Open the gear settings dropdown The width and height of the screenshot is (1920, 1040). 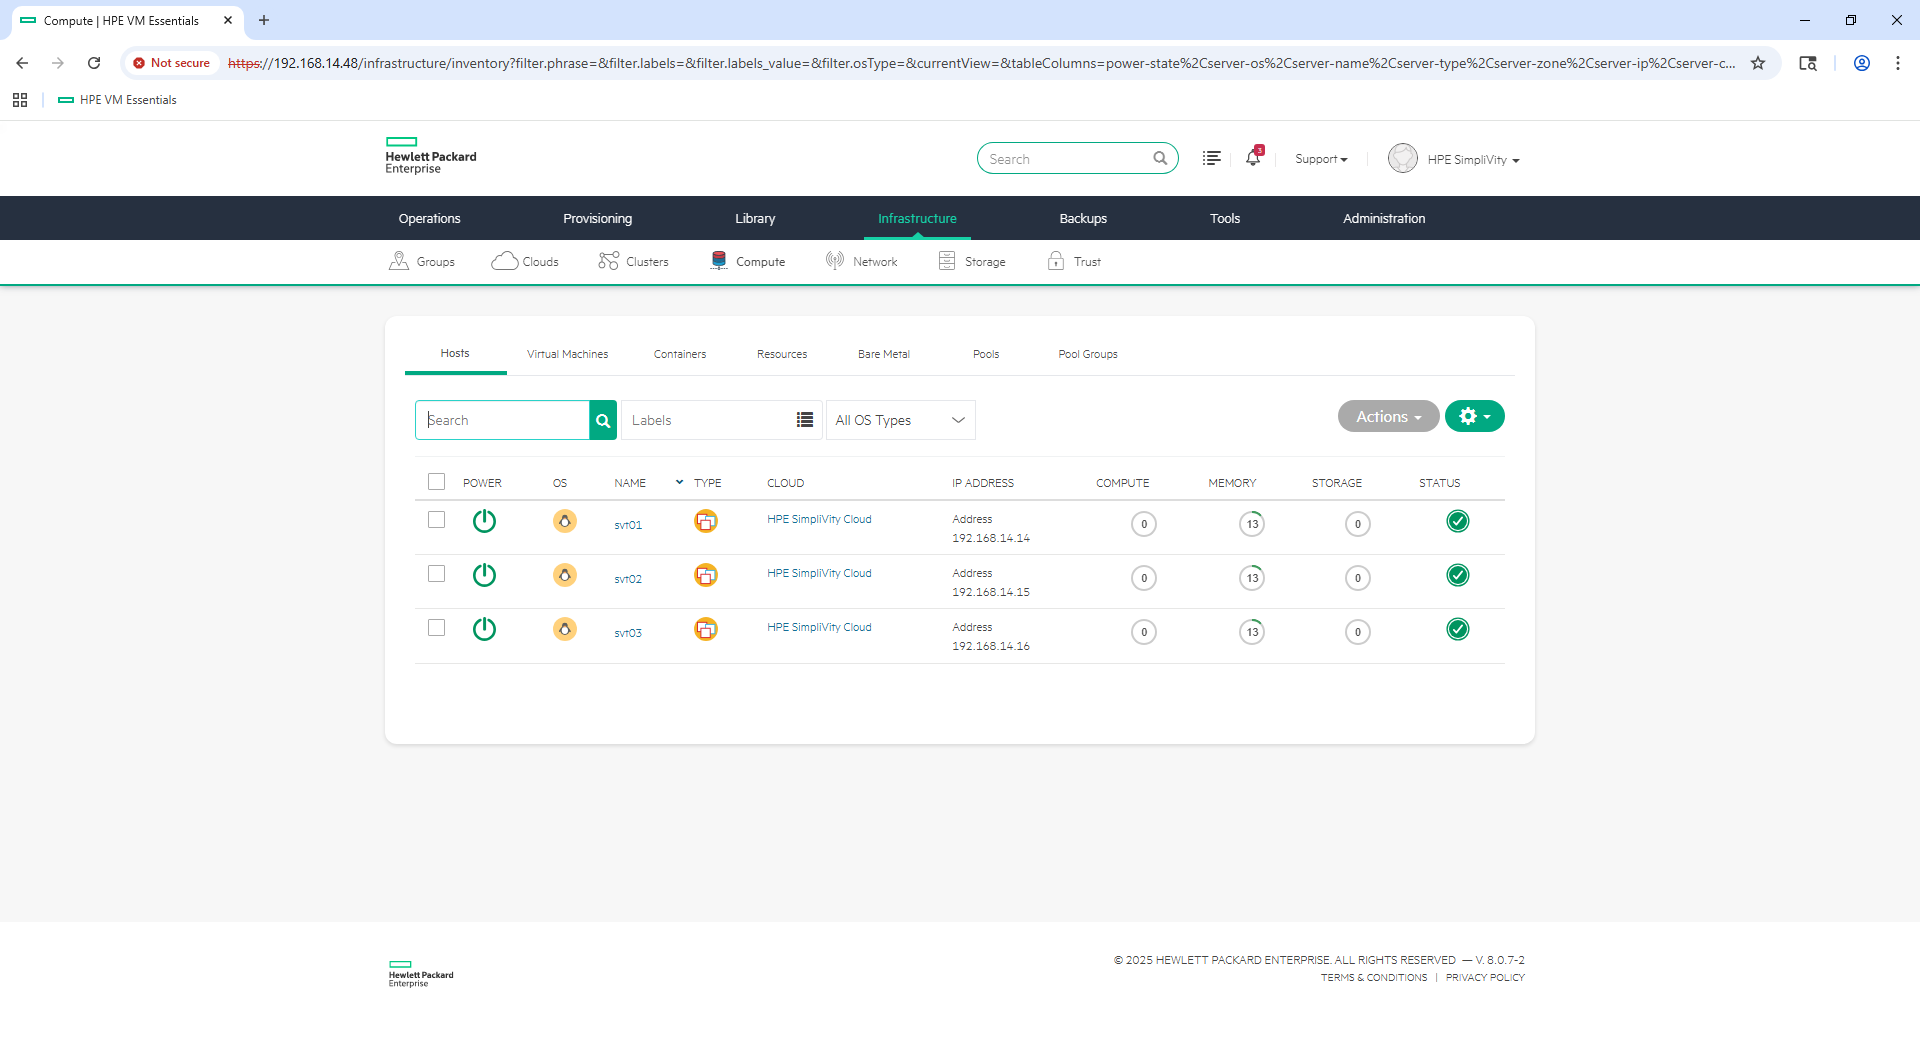tap(1474, 417)
